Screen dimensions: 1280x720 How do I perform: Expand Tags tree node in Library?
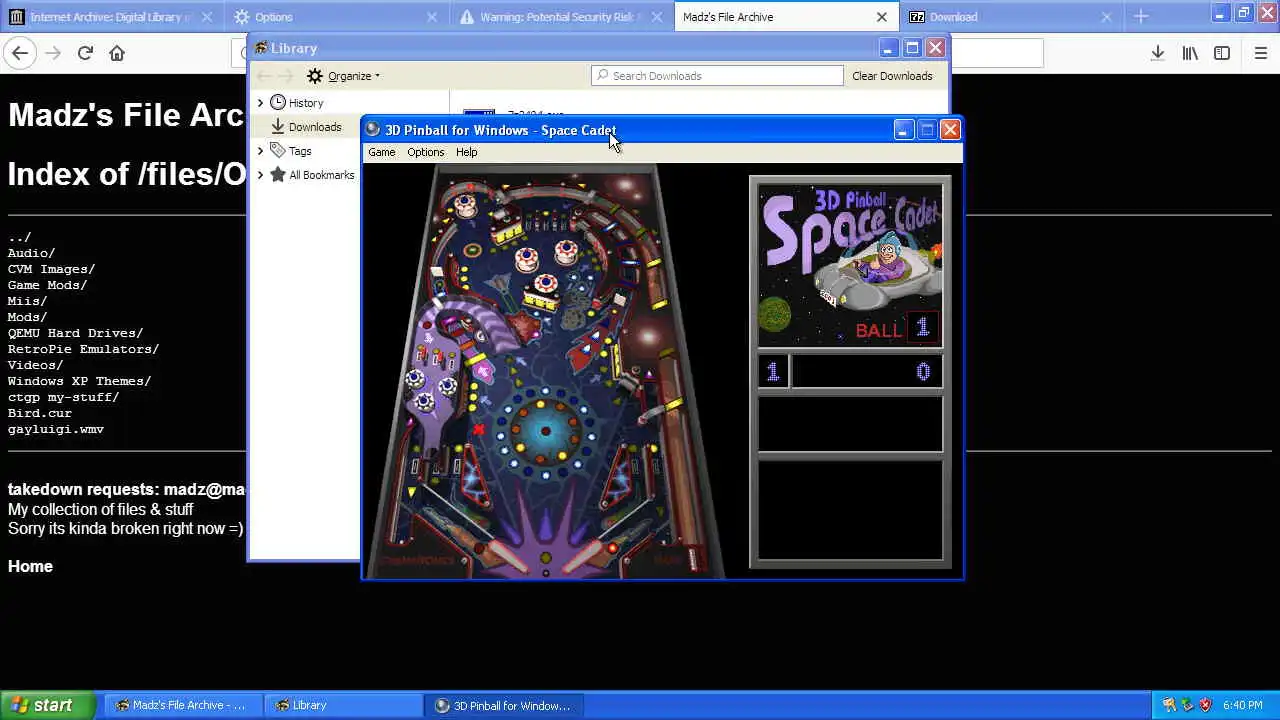[260, 150]
